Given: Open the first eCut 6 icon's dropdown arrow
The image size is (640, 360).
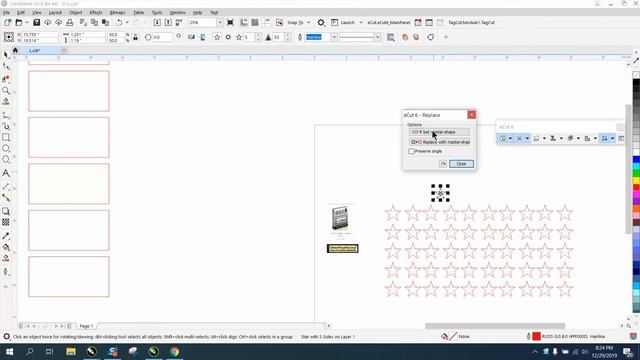Looking at the screenshot, I should click(x=510, y=139).
